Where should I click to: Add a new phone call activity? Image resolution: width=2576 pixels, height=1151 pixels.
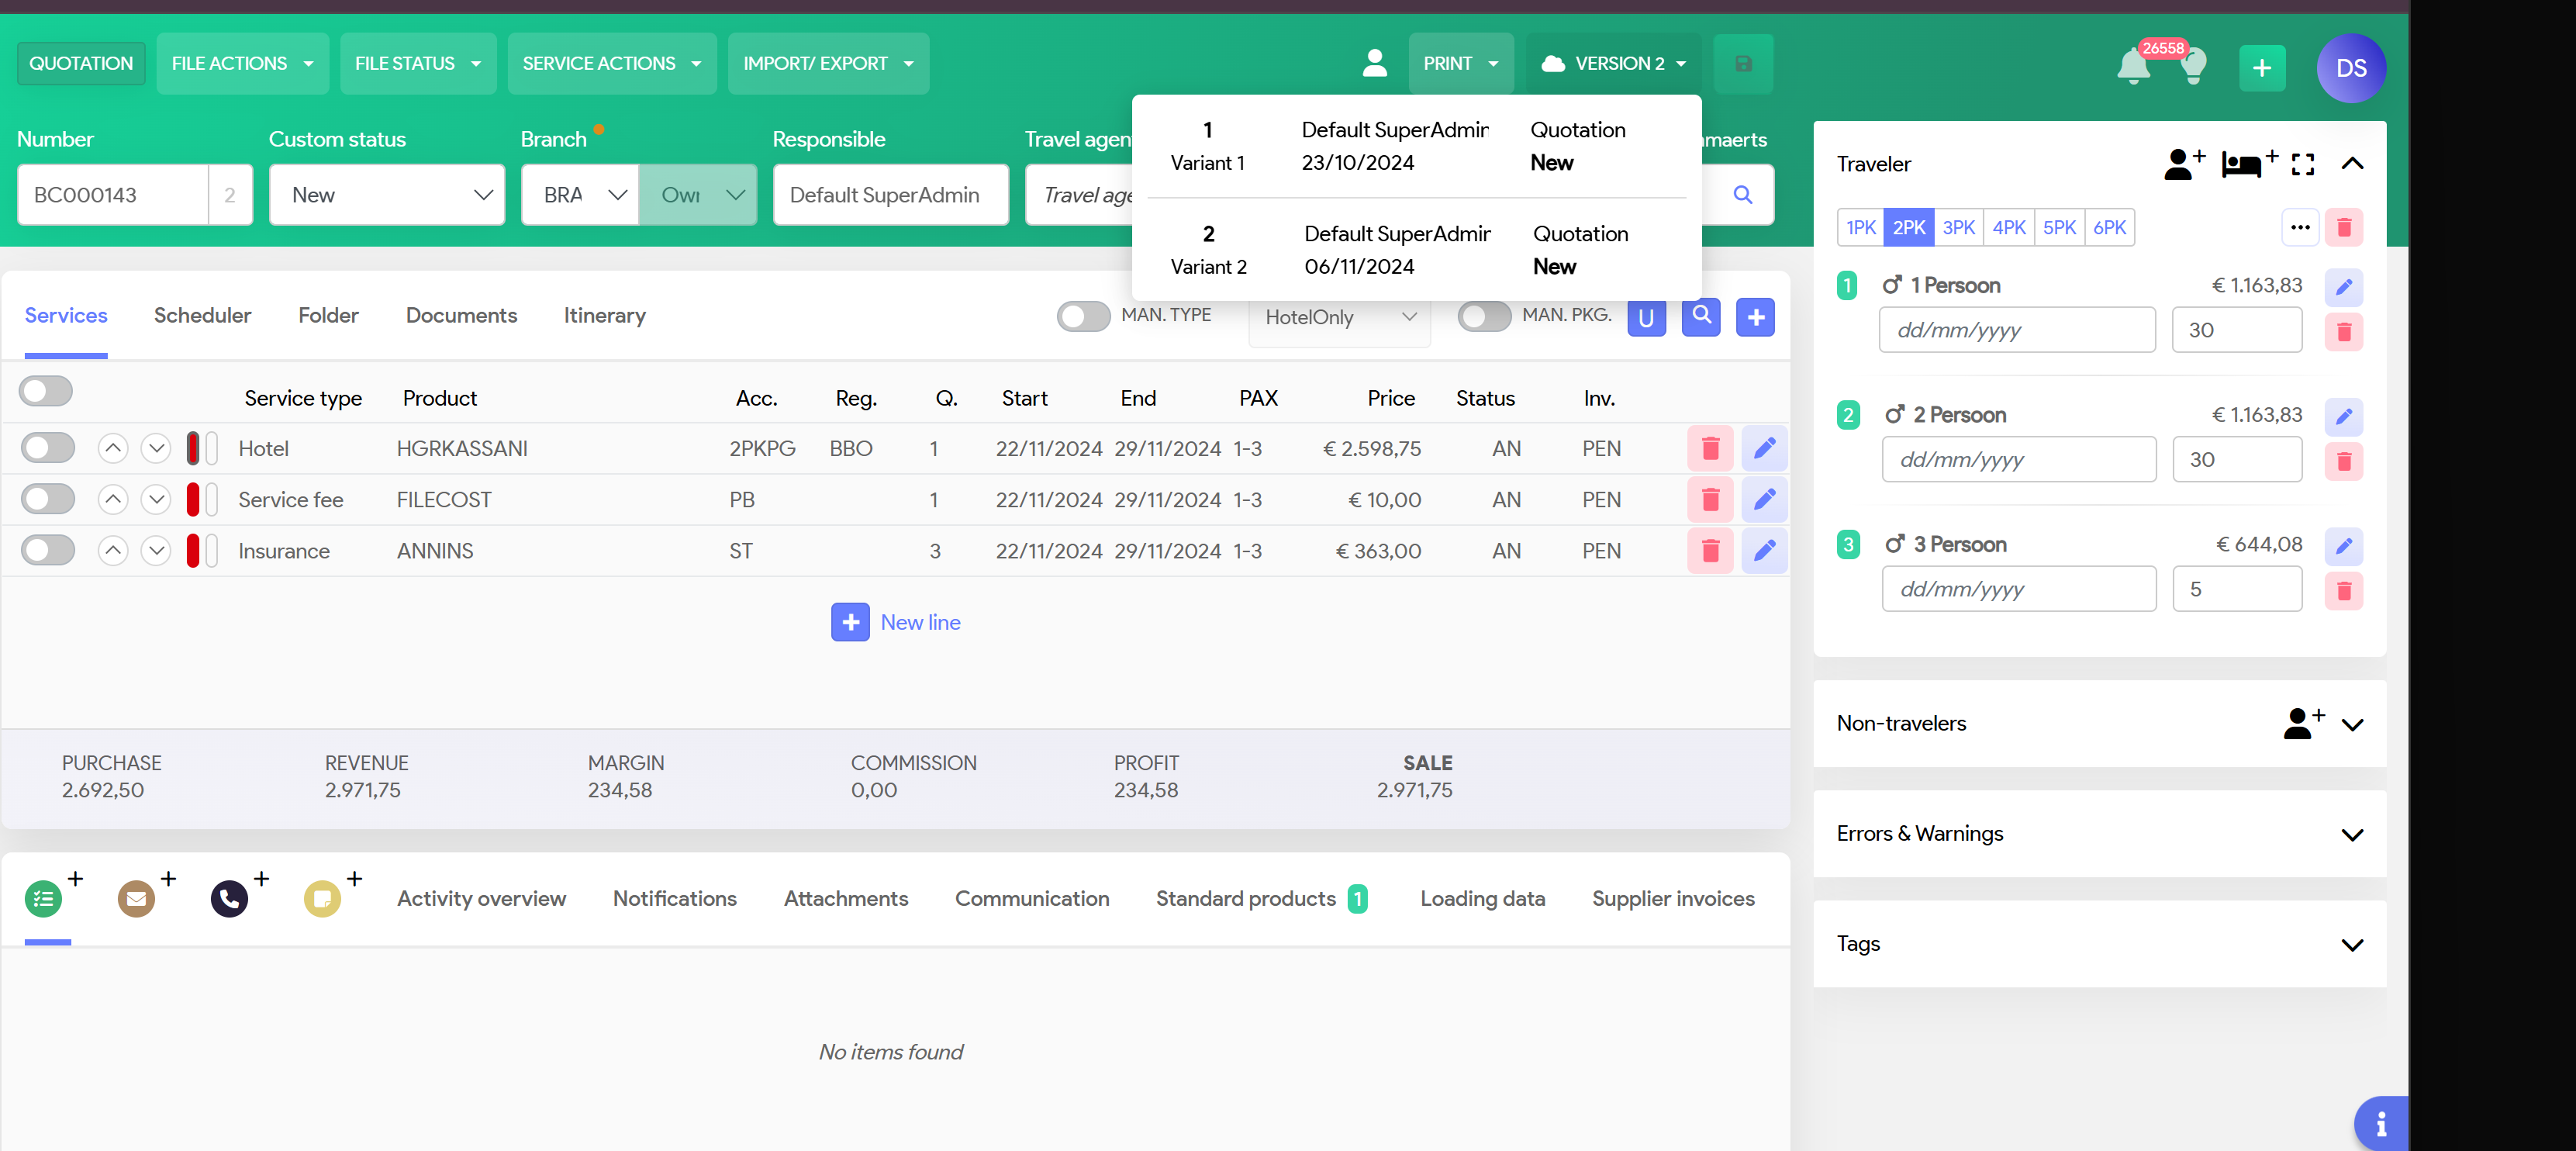point(230,898)
